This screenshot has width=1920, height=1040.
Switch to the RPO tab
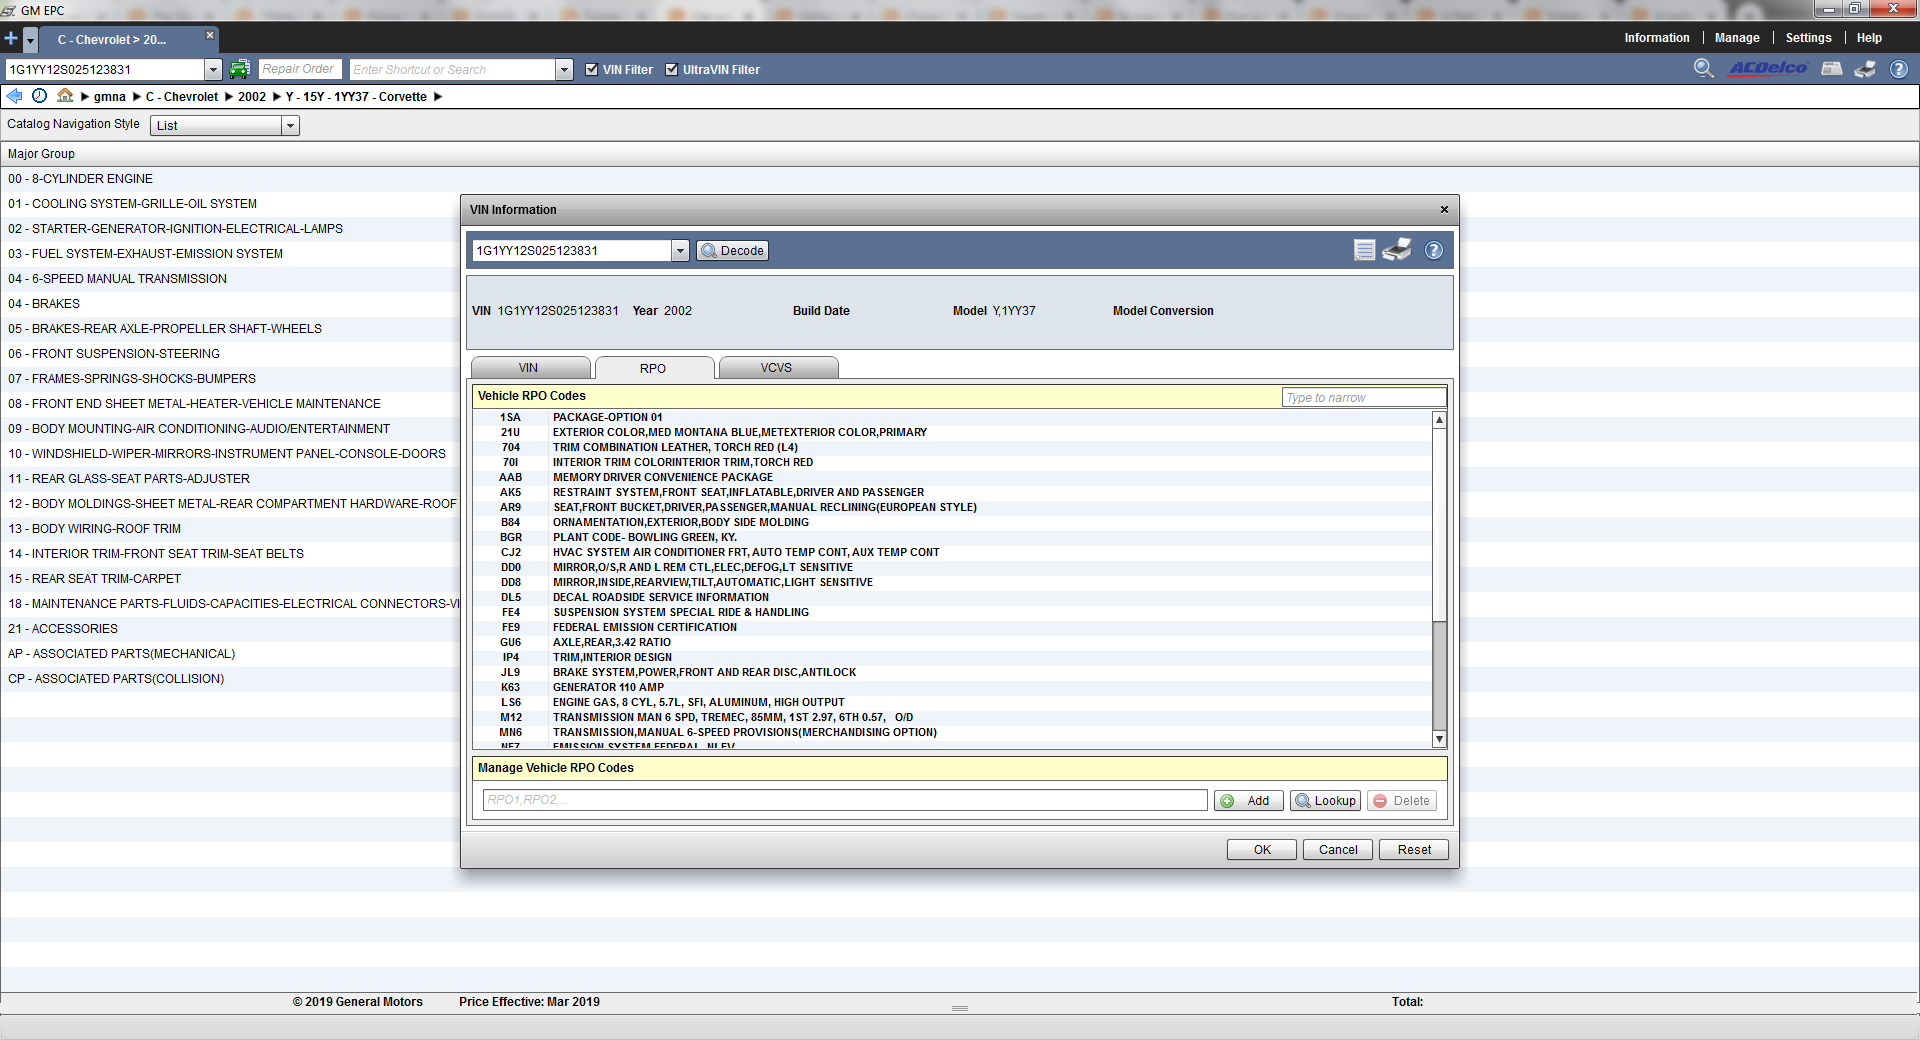point(653,368)
